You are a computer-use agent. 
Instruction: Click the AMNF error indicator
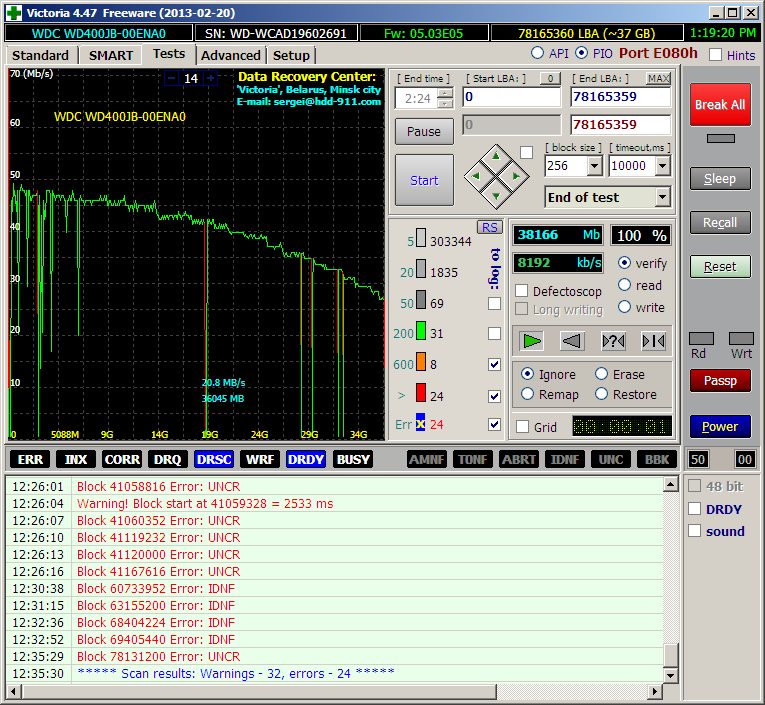coord(427,460)
